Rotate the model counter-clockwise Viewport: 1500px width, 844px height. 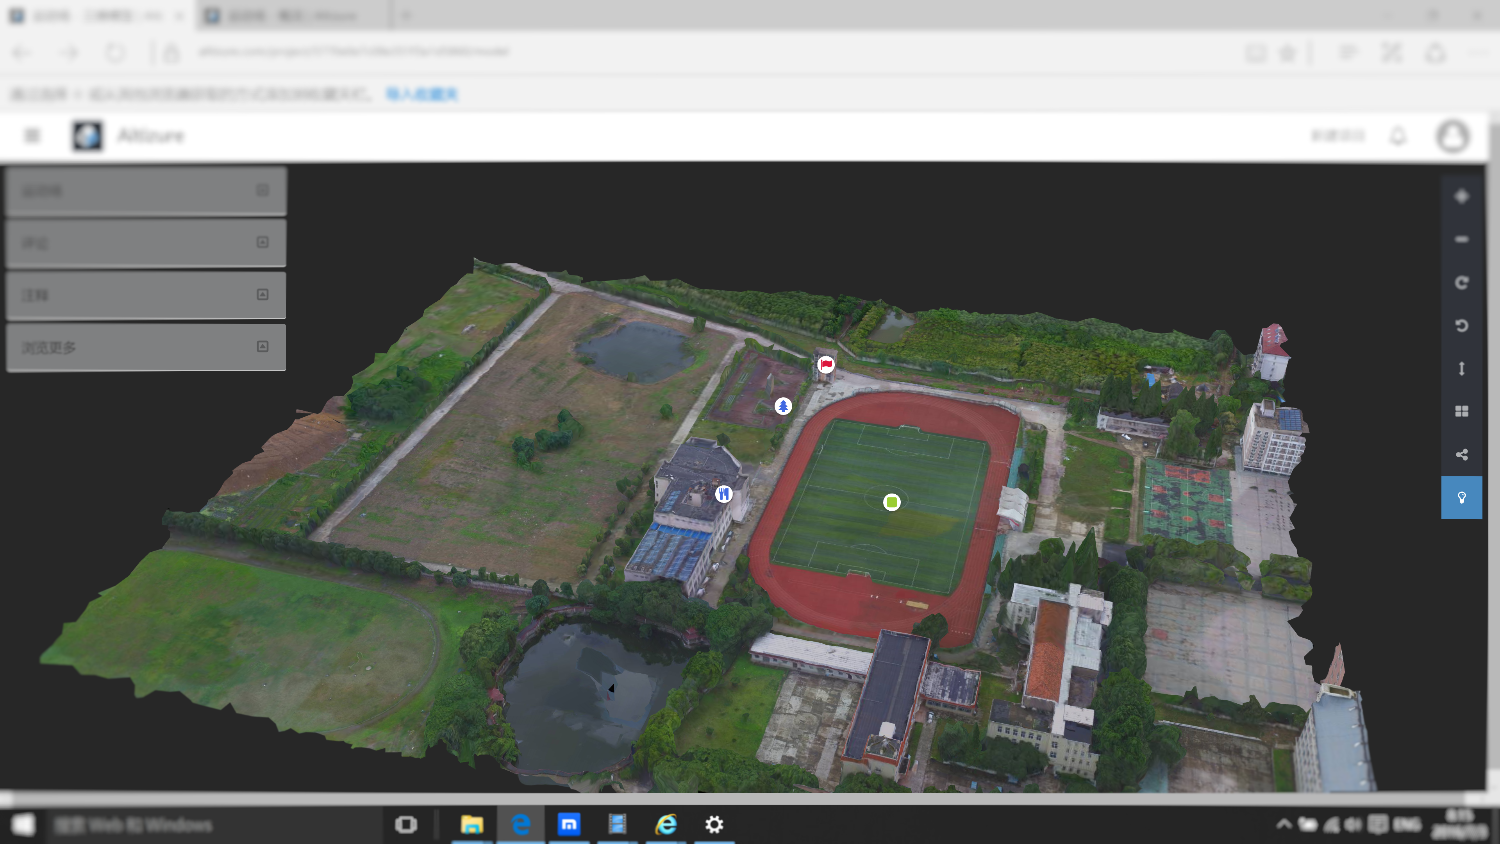pyautogui.click(x=1461, y=325)
